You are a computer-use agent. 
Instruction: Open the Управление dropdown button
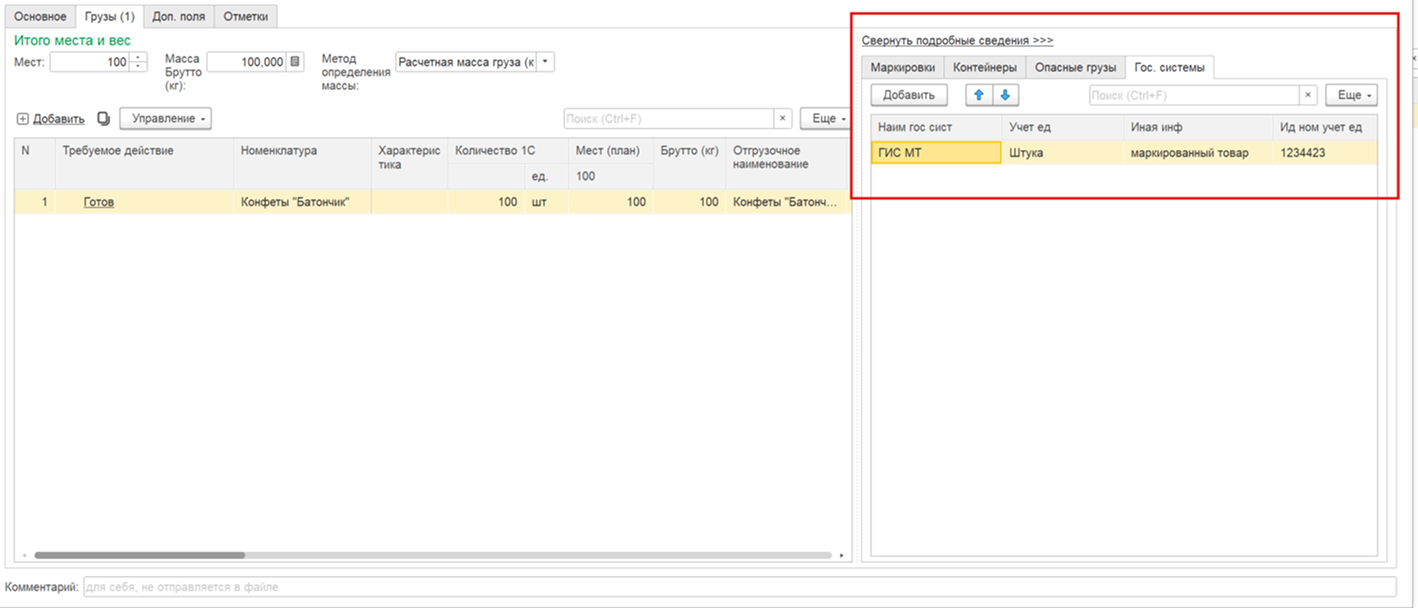click(165, 119)
